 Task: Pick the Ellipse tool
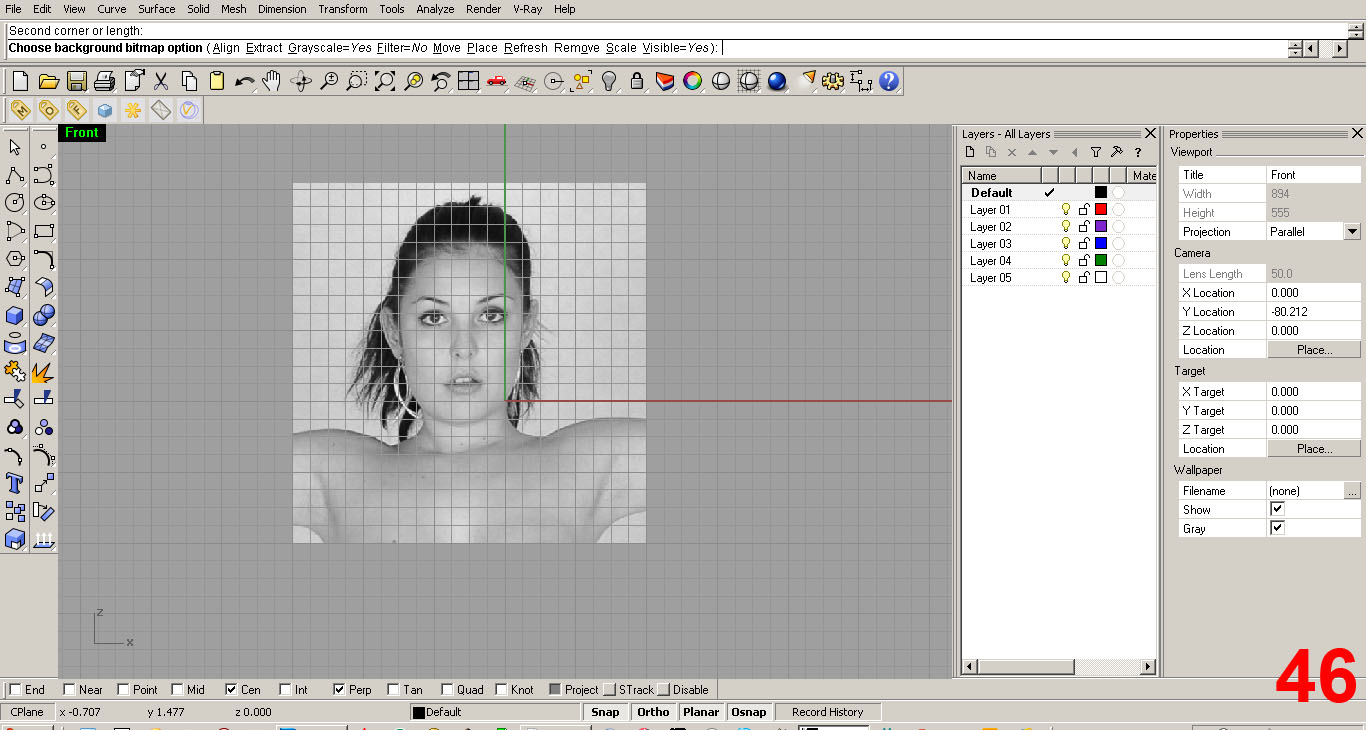[x=44, y=203]
